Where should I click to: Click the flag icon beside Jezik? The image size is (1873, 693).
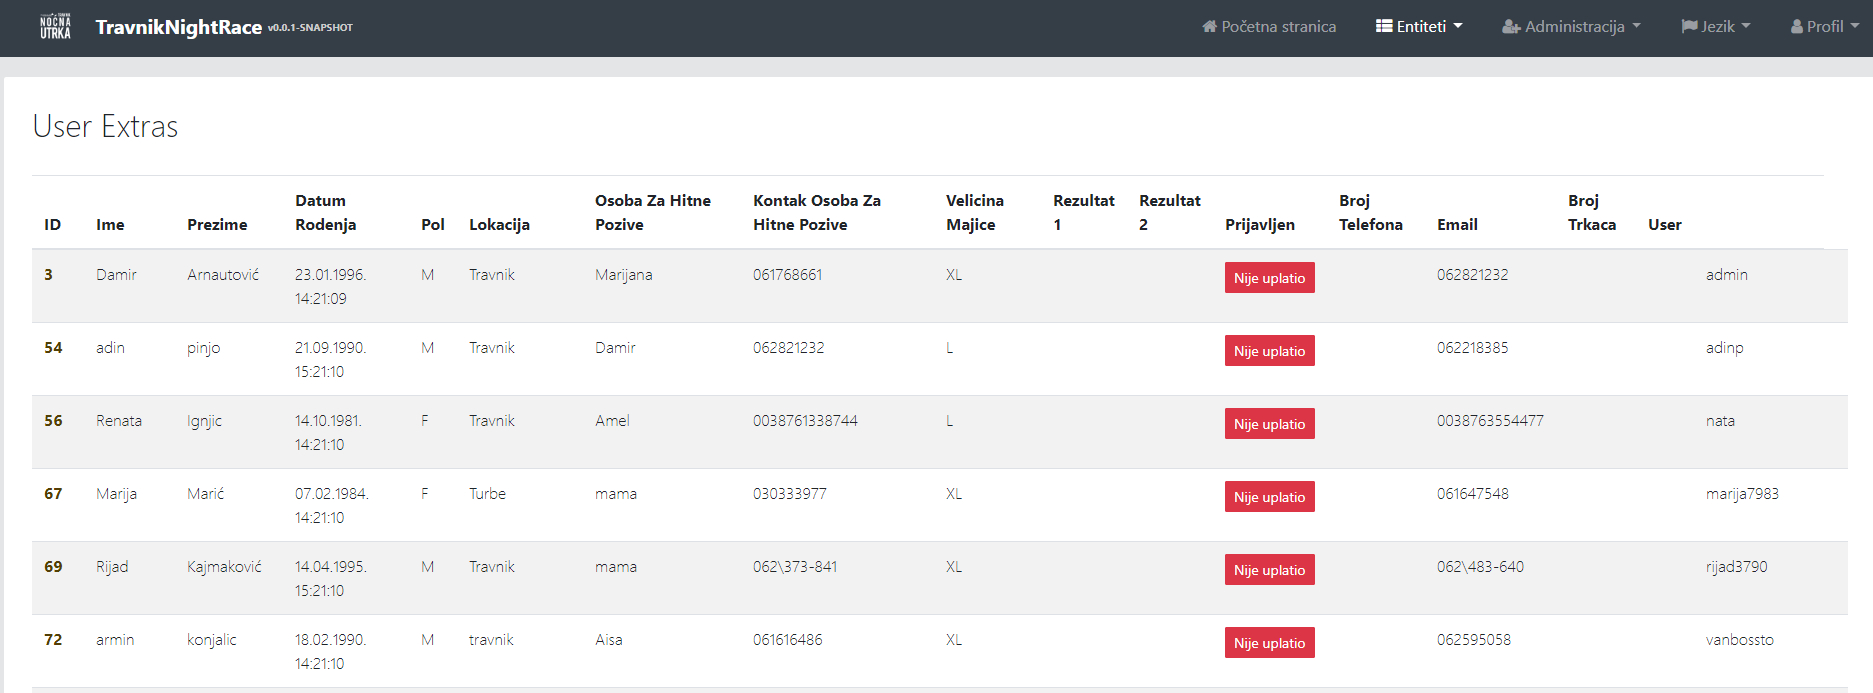[x=1689, y=27]
